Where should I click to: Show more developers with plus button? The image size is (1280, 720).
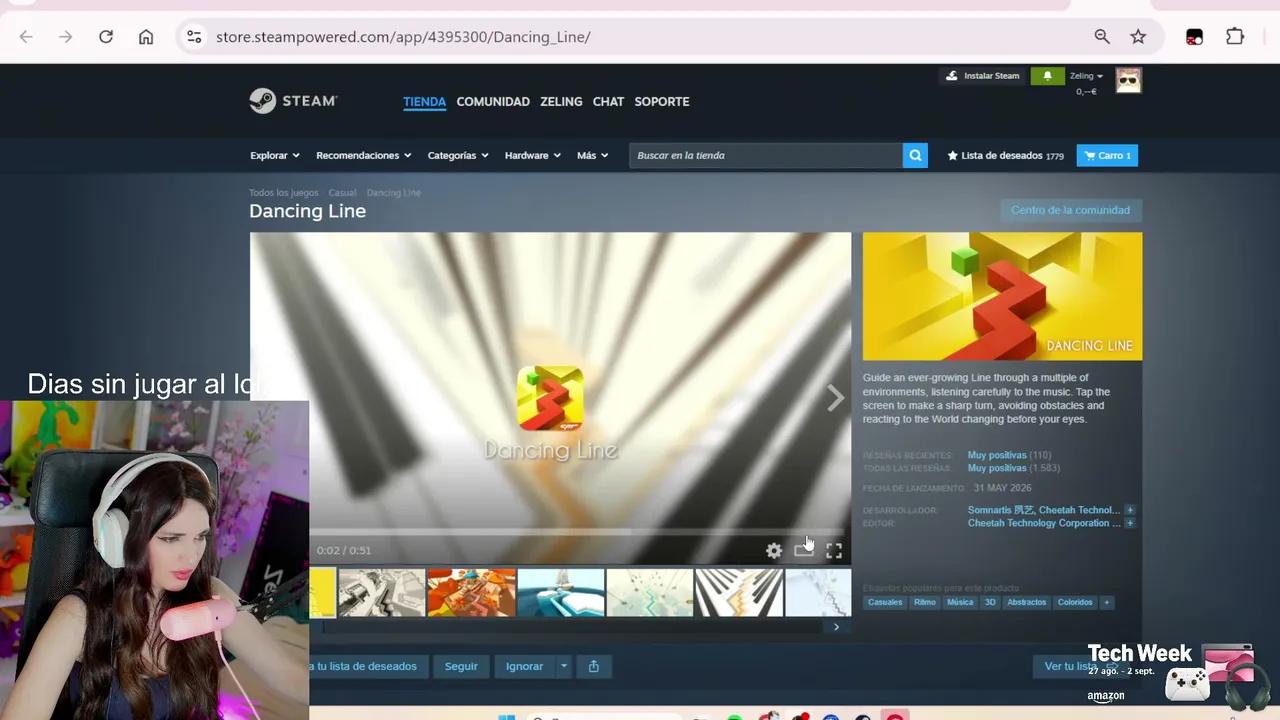[1130, 510]
